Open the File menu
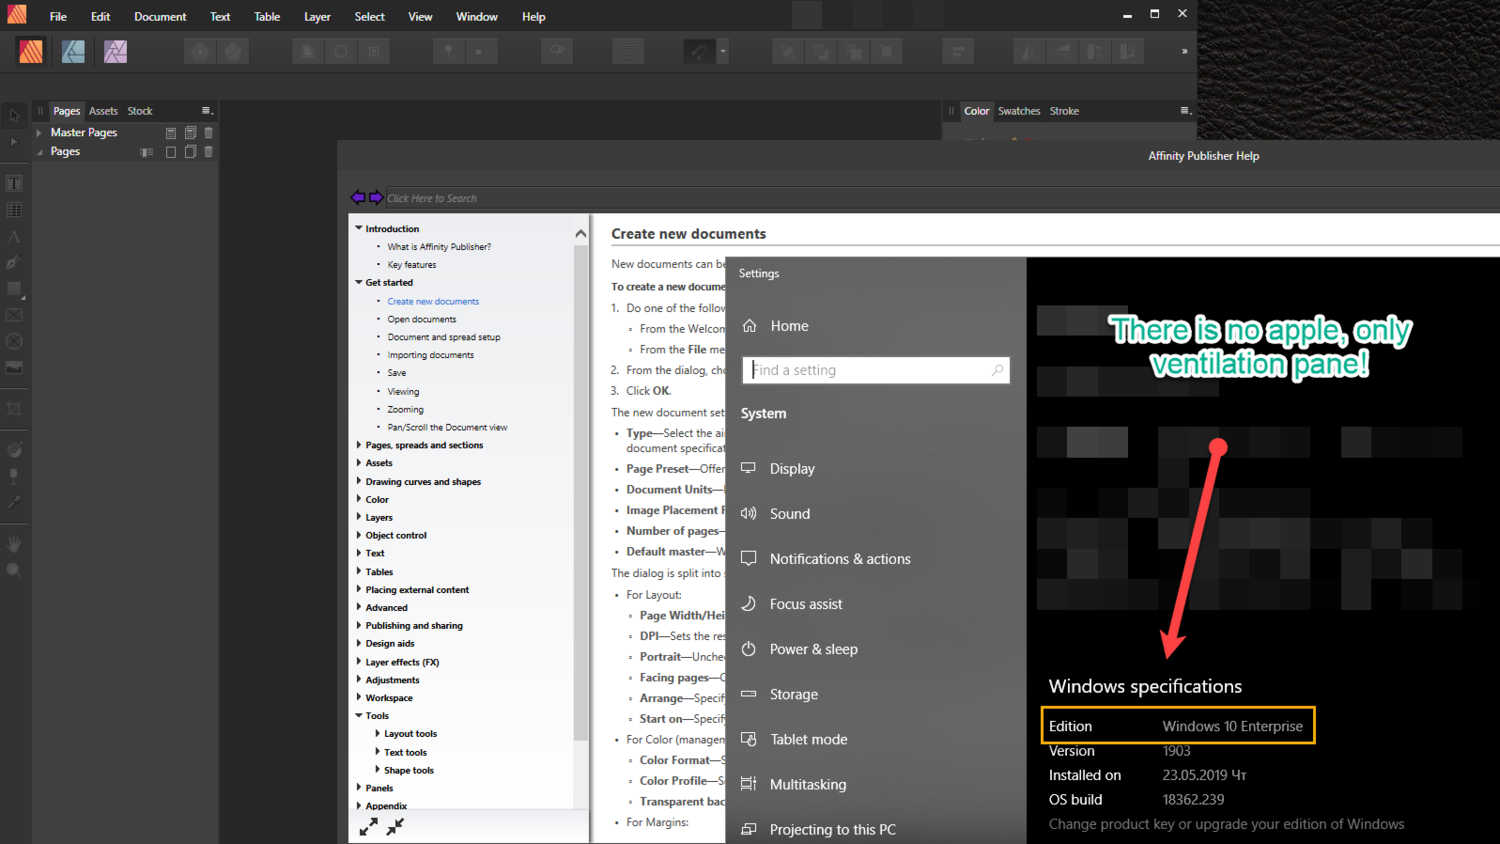The height and width of the screenshot is (844, 1500). click(58, 17)
